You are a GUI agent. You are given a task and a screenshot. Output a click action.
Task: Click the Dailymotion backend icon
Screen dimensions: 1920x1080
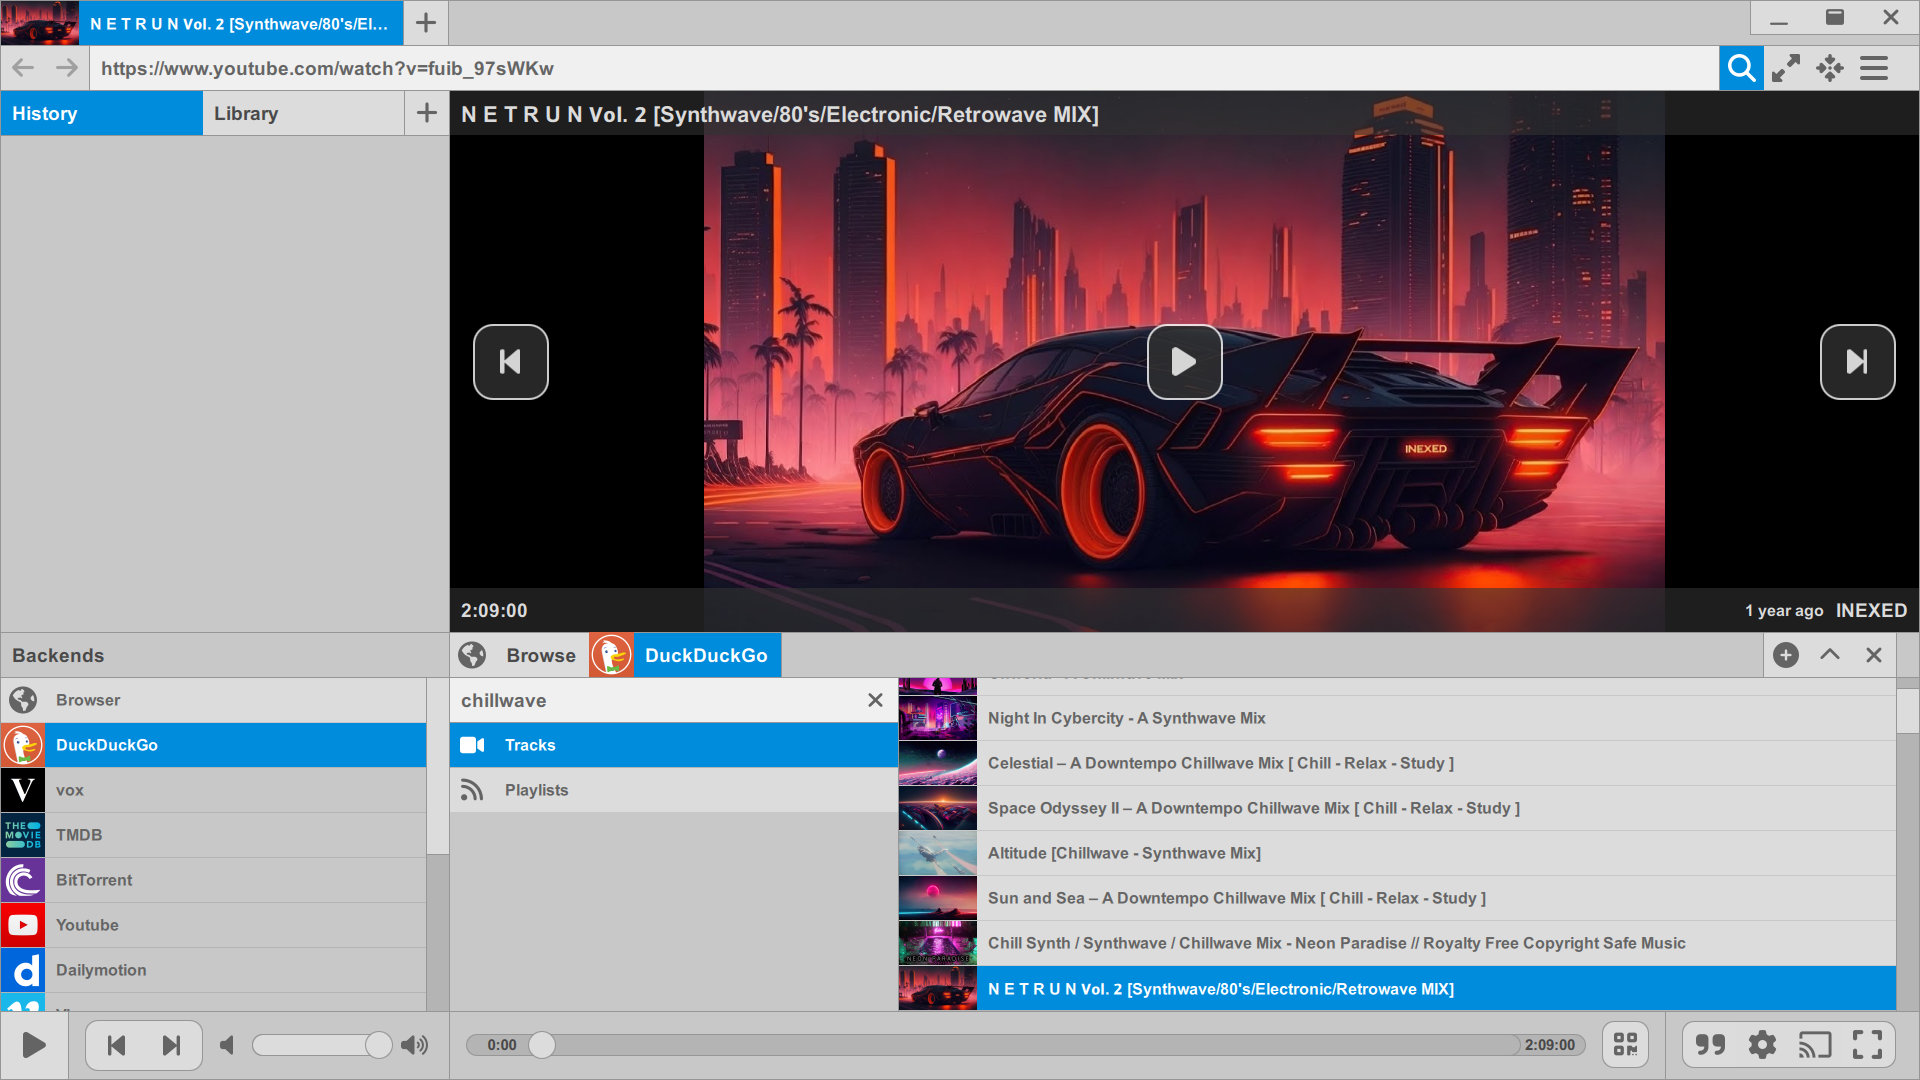point(22,969)
